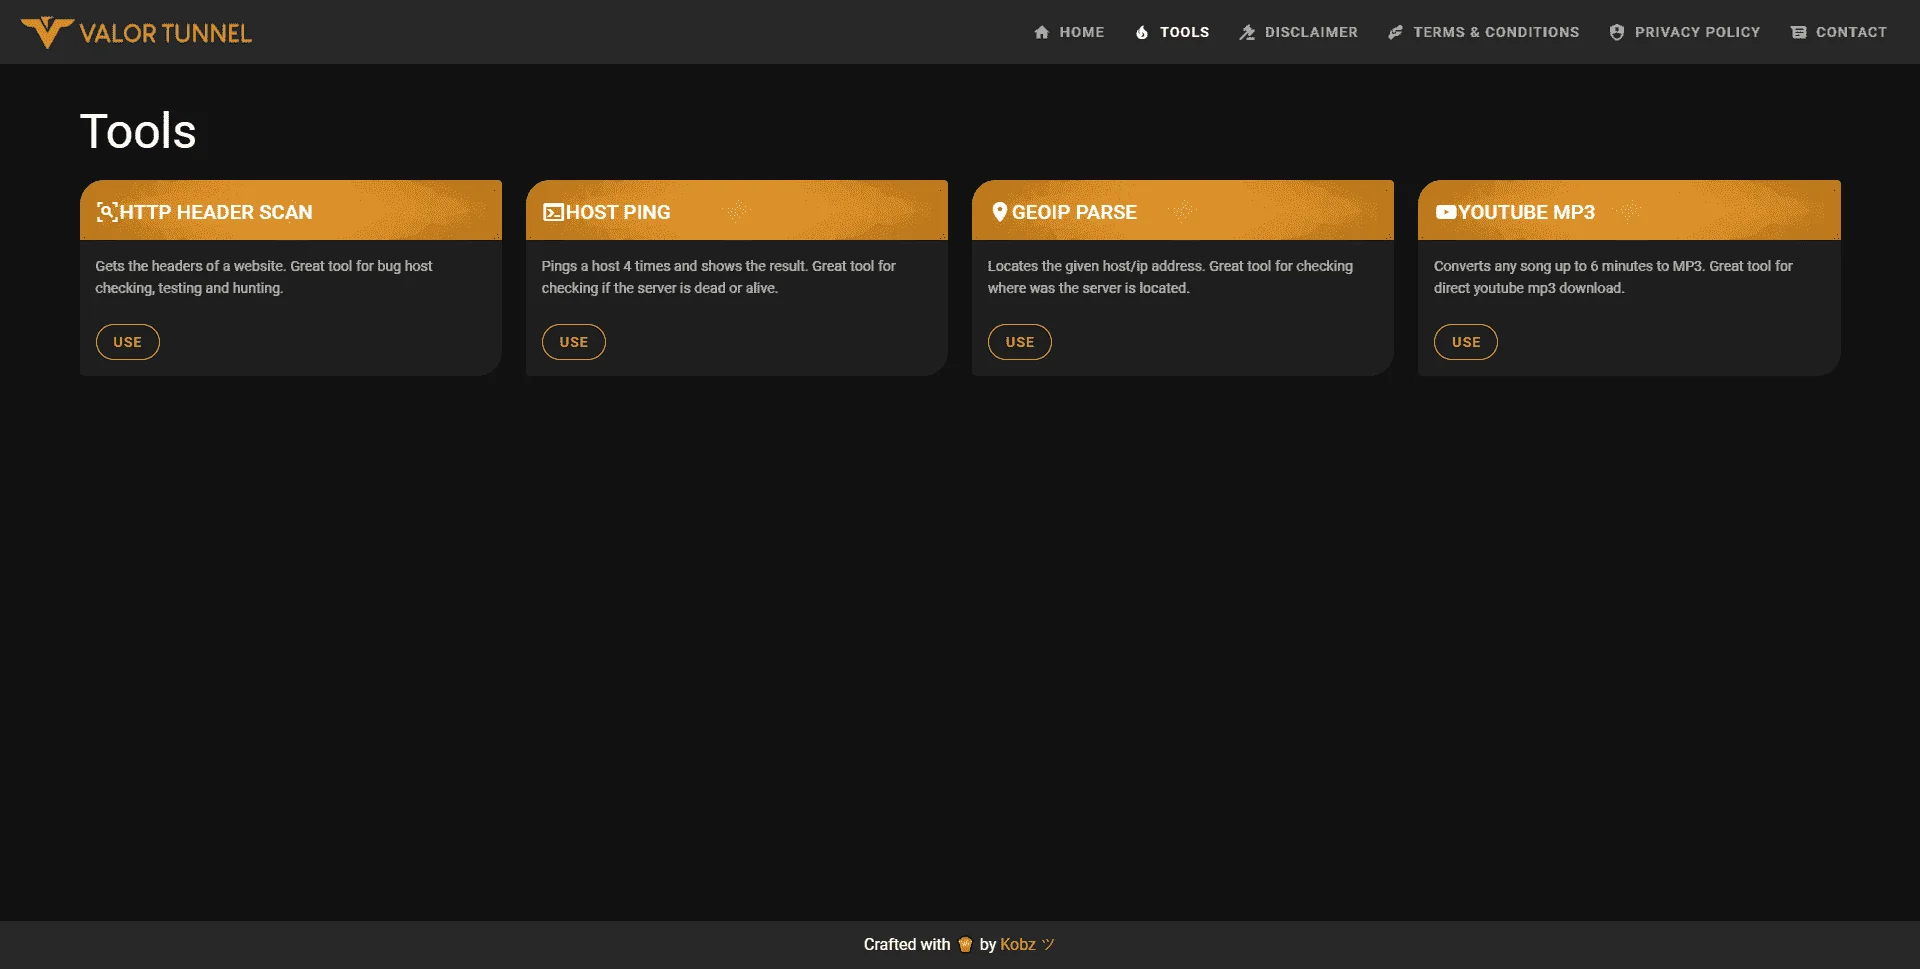Viewport: 1920px width, 969px height.
Task: Open the Home menu item
Action: [x=1068, y=32]
